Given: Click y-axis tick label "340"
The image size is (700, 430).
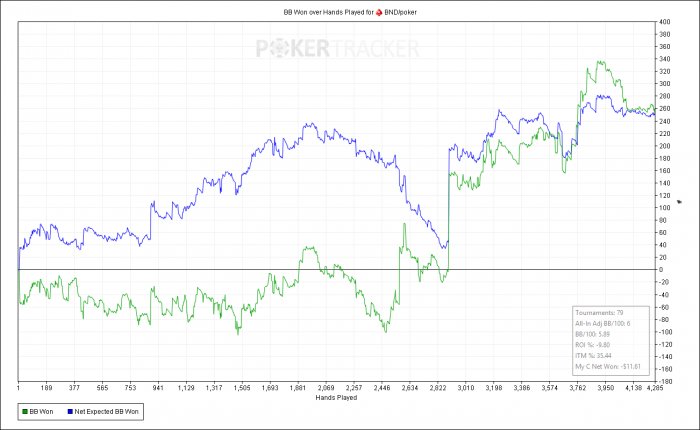Looking at the screenshot, I should point(665,59).
